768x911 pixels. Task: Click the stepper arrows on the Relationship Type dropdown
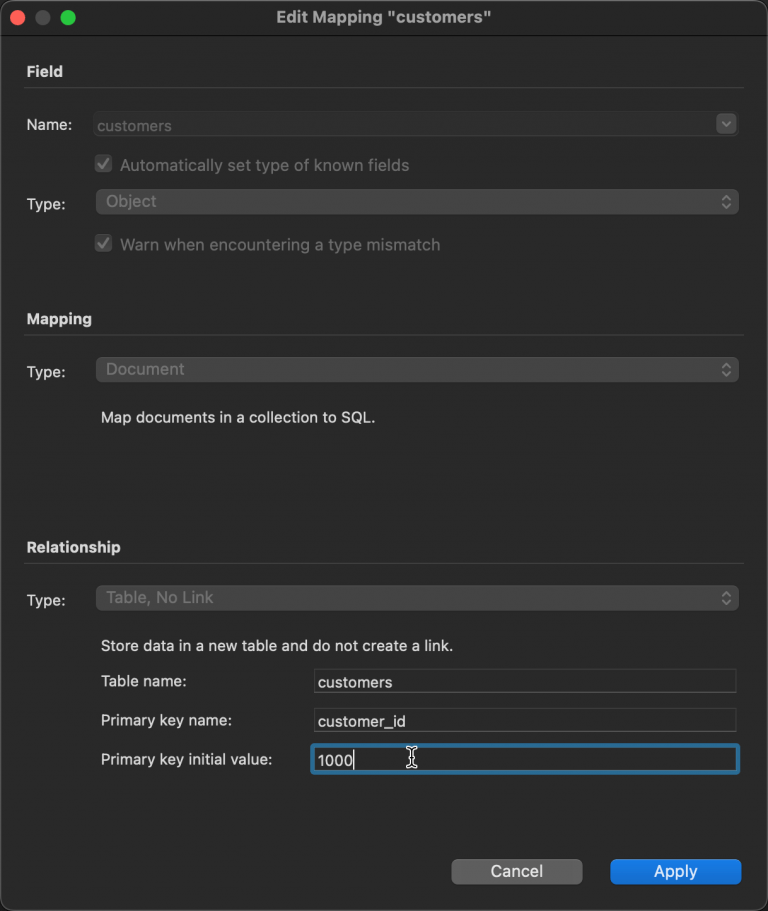pyautogui.click(x=727, y=597)
